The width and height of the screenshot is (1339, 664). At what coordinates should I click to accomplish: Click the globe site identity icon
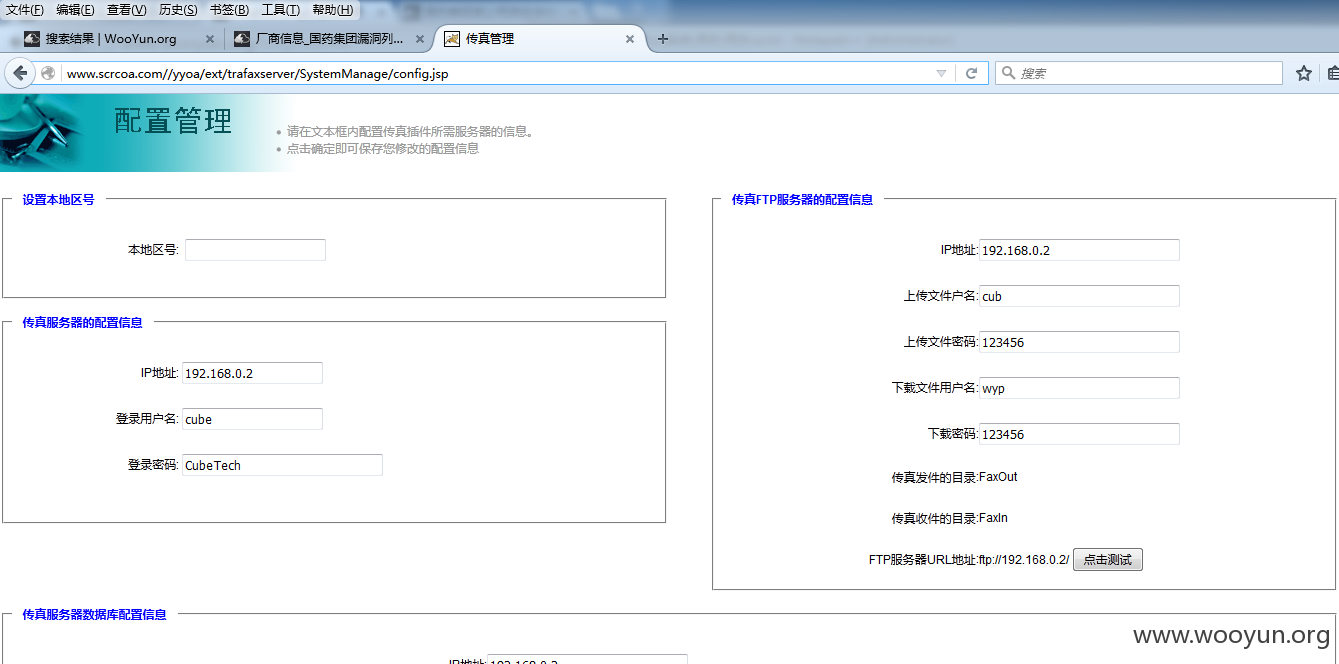click(x=48, y=73)
